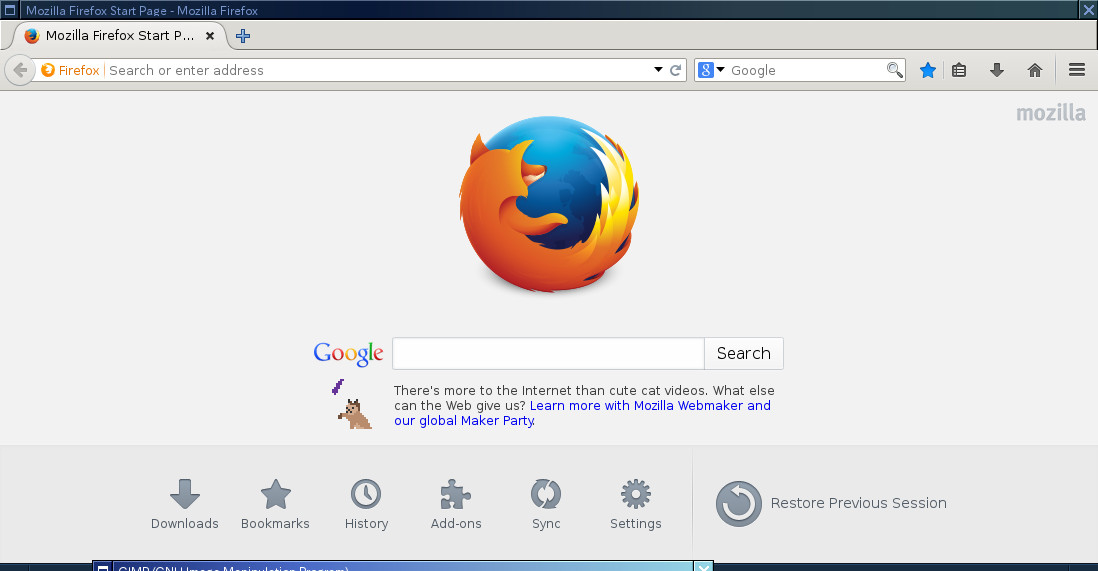Image resolution: width=1098 pixels, height=571 pixels.
Task: Show the bookmarks list menu icon
Action: coord(959,70)
